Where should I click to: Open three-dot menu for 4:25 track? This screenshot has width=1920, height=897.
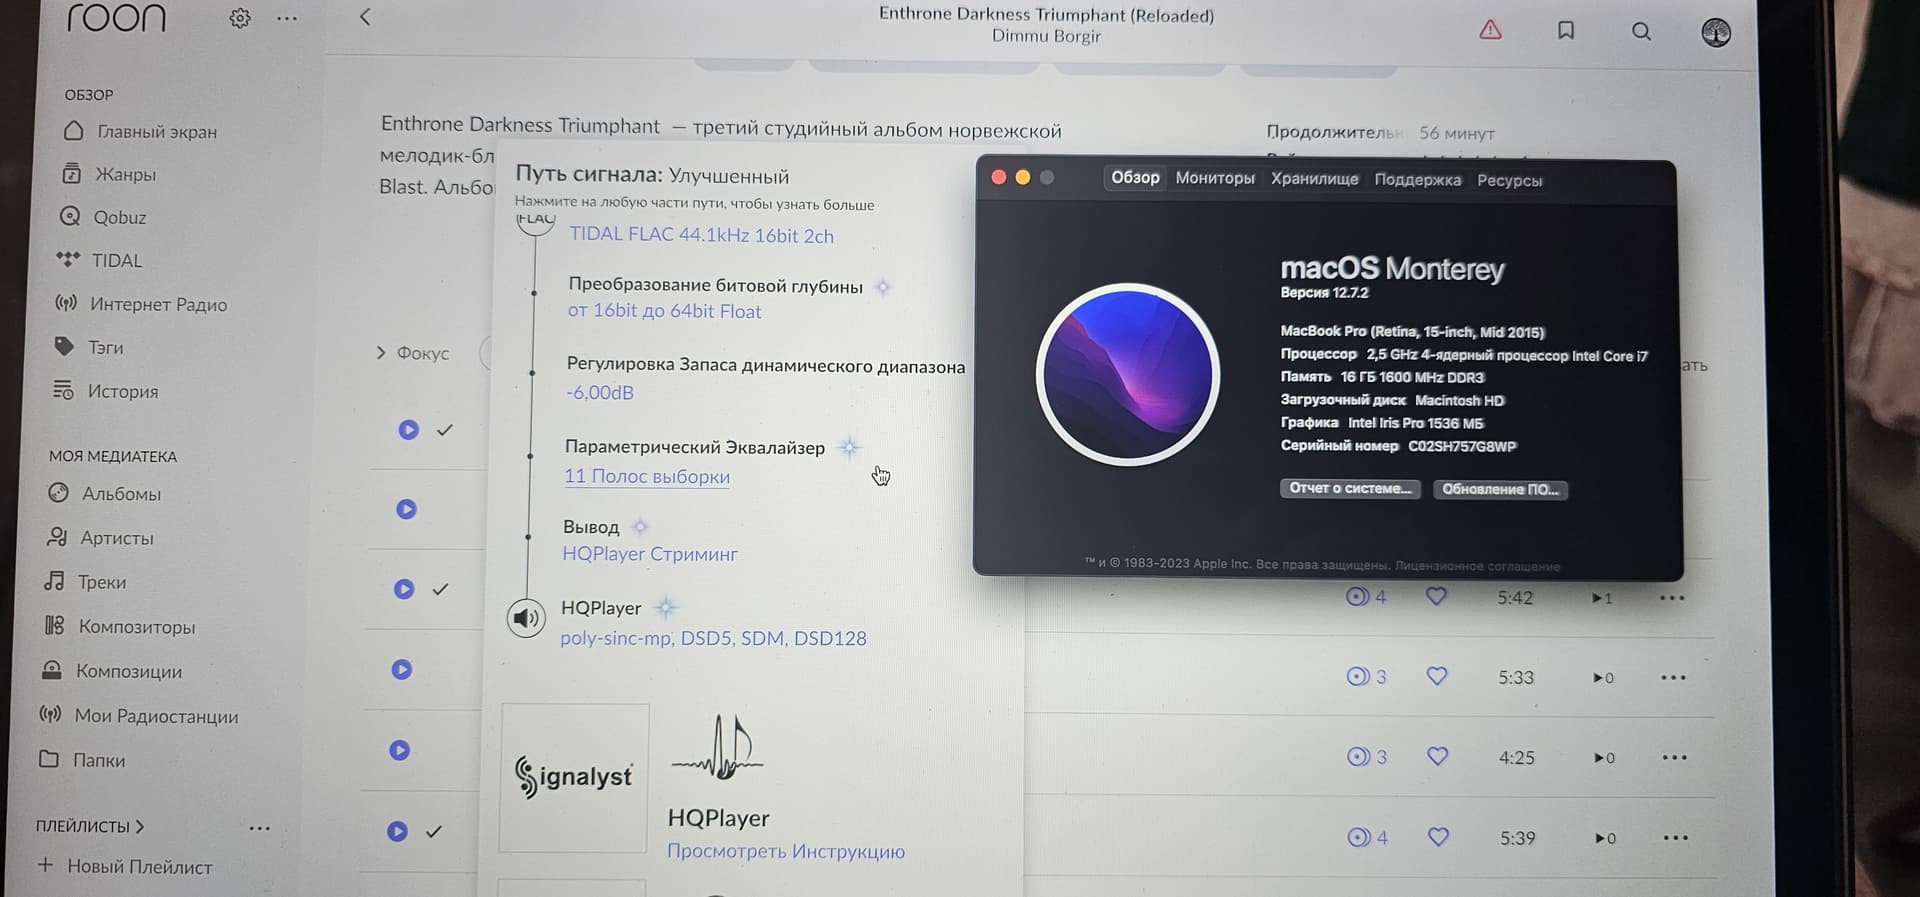click(1674, 758)
